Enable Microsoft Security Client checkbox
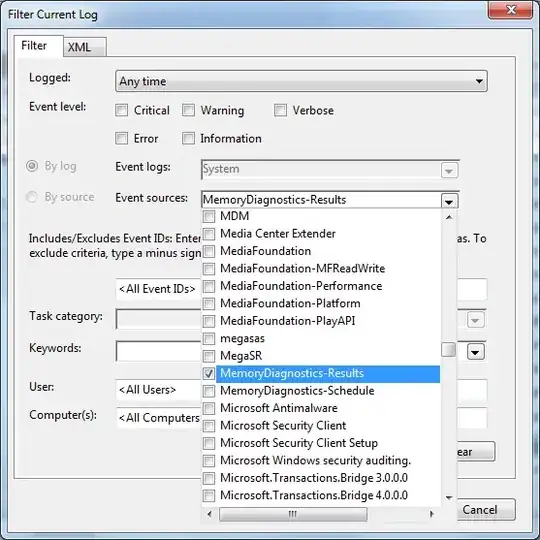This screenshot has width=540, height=540. 209,426
